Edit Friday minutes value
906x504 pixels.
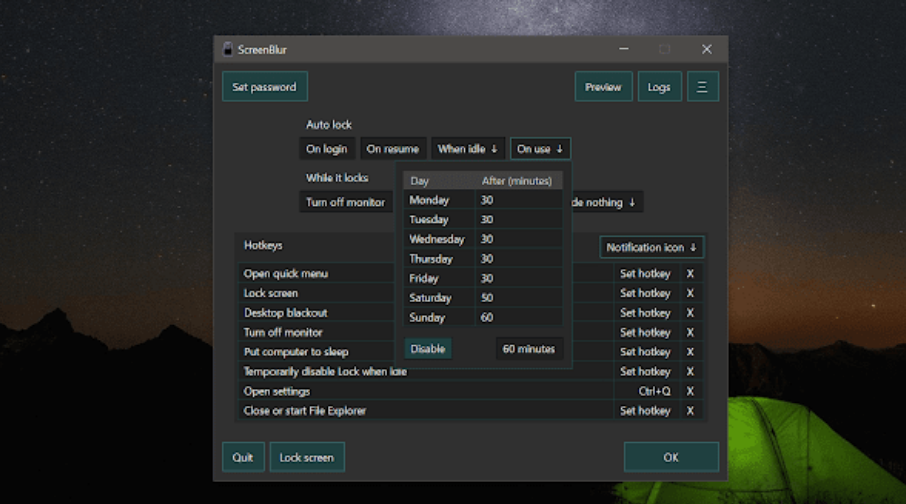[518, 278]
